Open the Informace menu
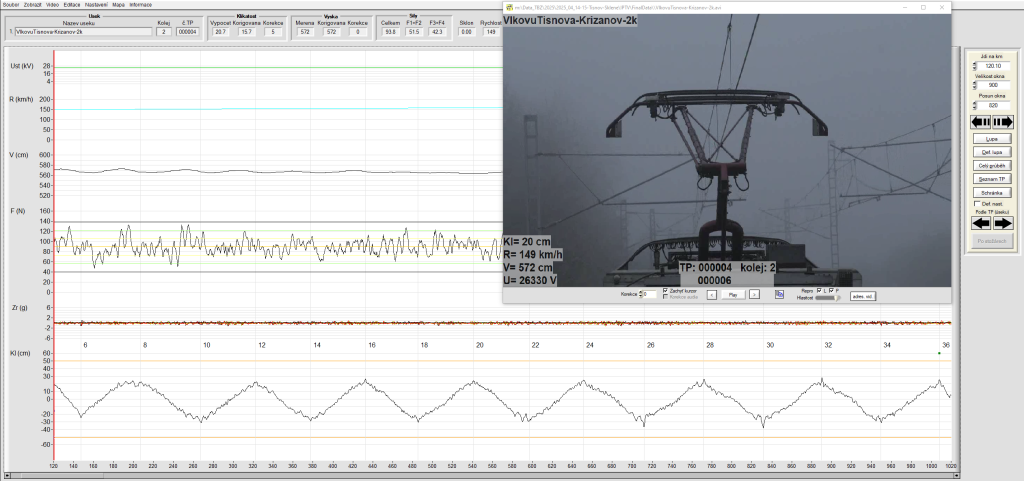1024x481 pixels. (140, 5)
